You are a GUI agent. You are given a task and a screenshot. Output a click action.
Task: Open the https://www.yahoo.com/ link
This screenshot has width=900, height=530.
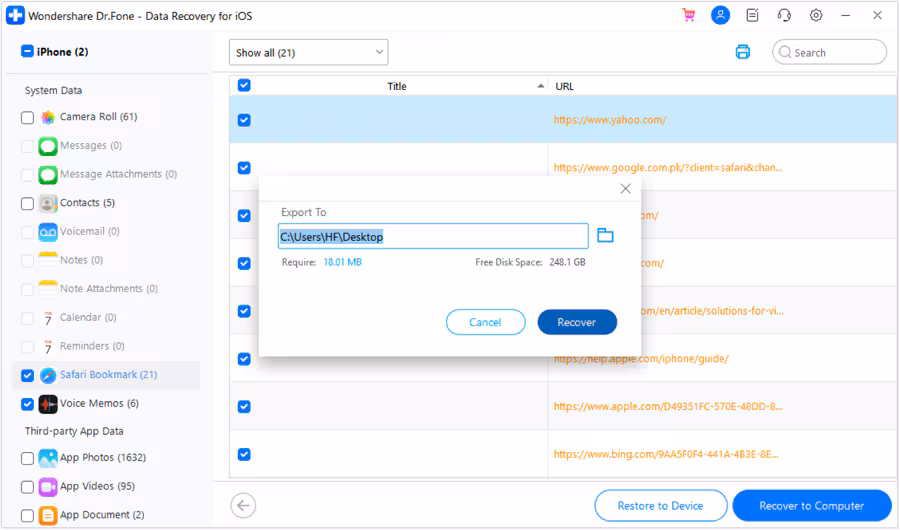610,120
